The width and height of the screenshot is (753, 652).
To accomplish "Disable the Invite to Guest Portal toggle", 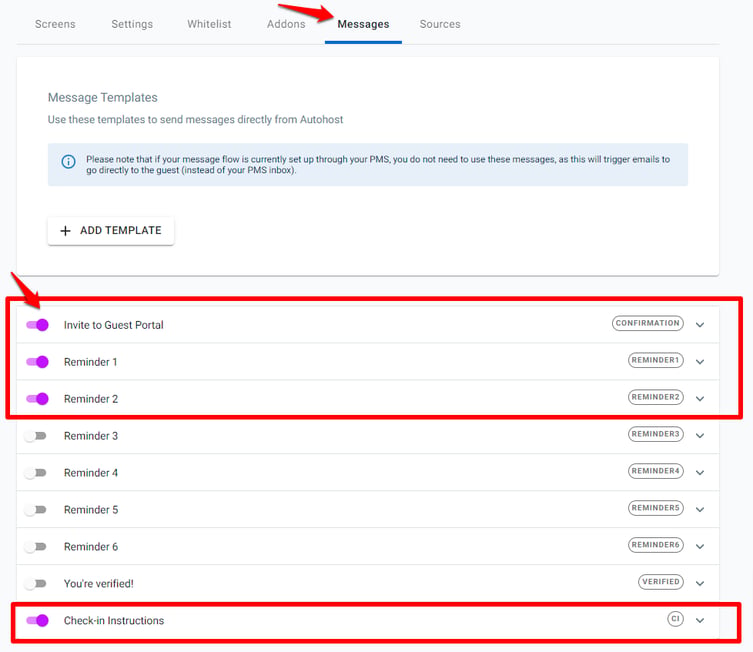I will [x=37, y=325].
